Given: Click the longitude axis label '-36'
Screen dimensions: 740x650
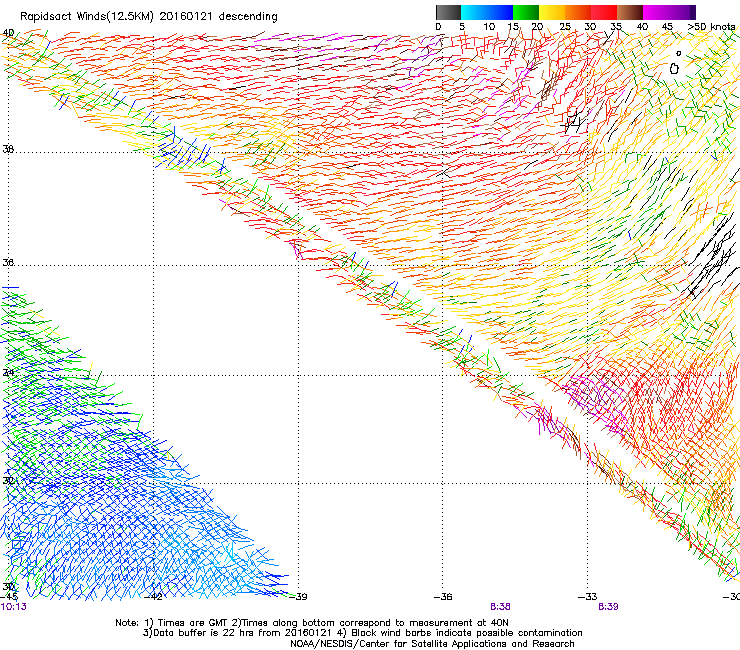Looking at the screenshot, I should (443, 597).
